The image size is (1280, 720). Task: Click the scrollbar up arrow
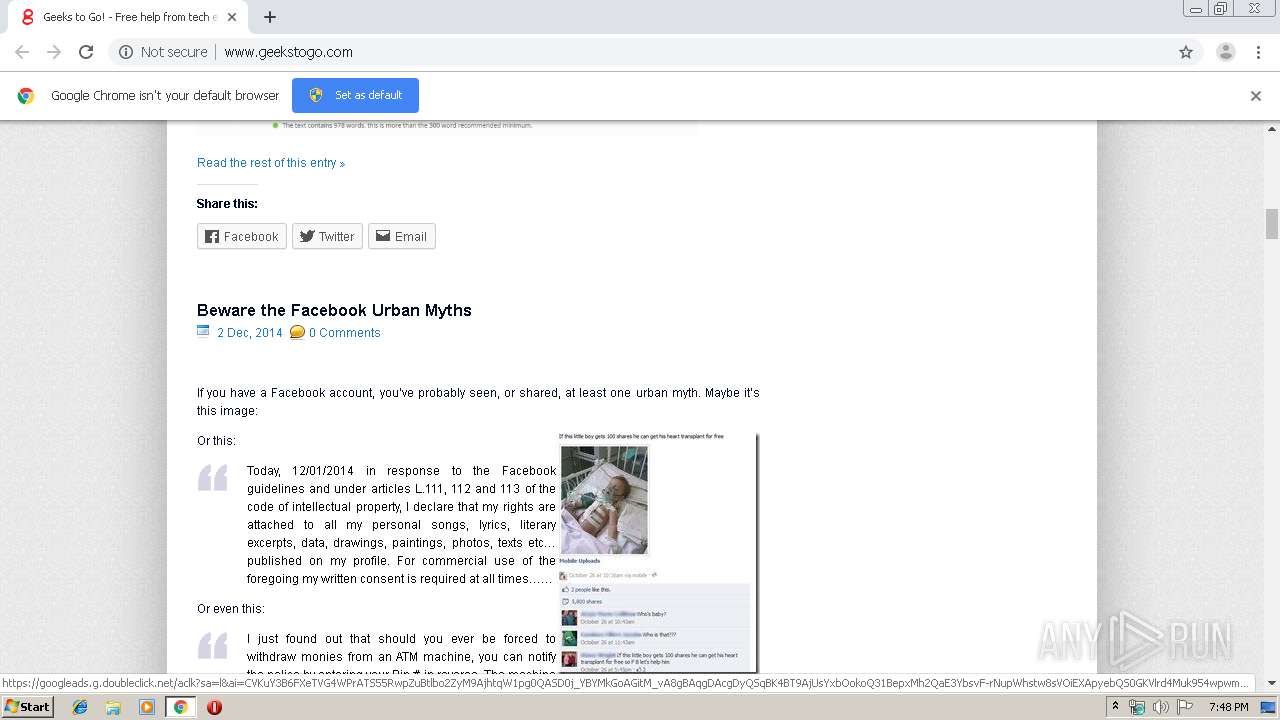pos(1272,129)
